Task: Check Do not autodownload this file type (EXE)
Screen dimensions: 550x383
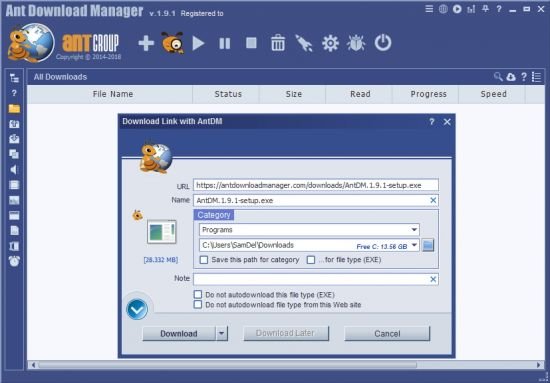Action: pos(198,294)
